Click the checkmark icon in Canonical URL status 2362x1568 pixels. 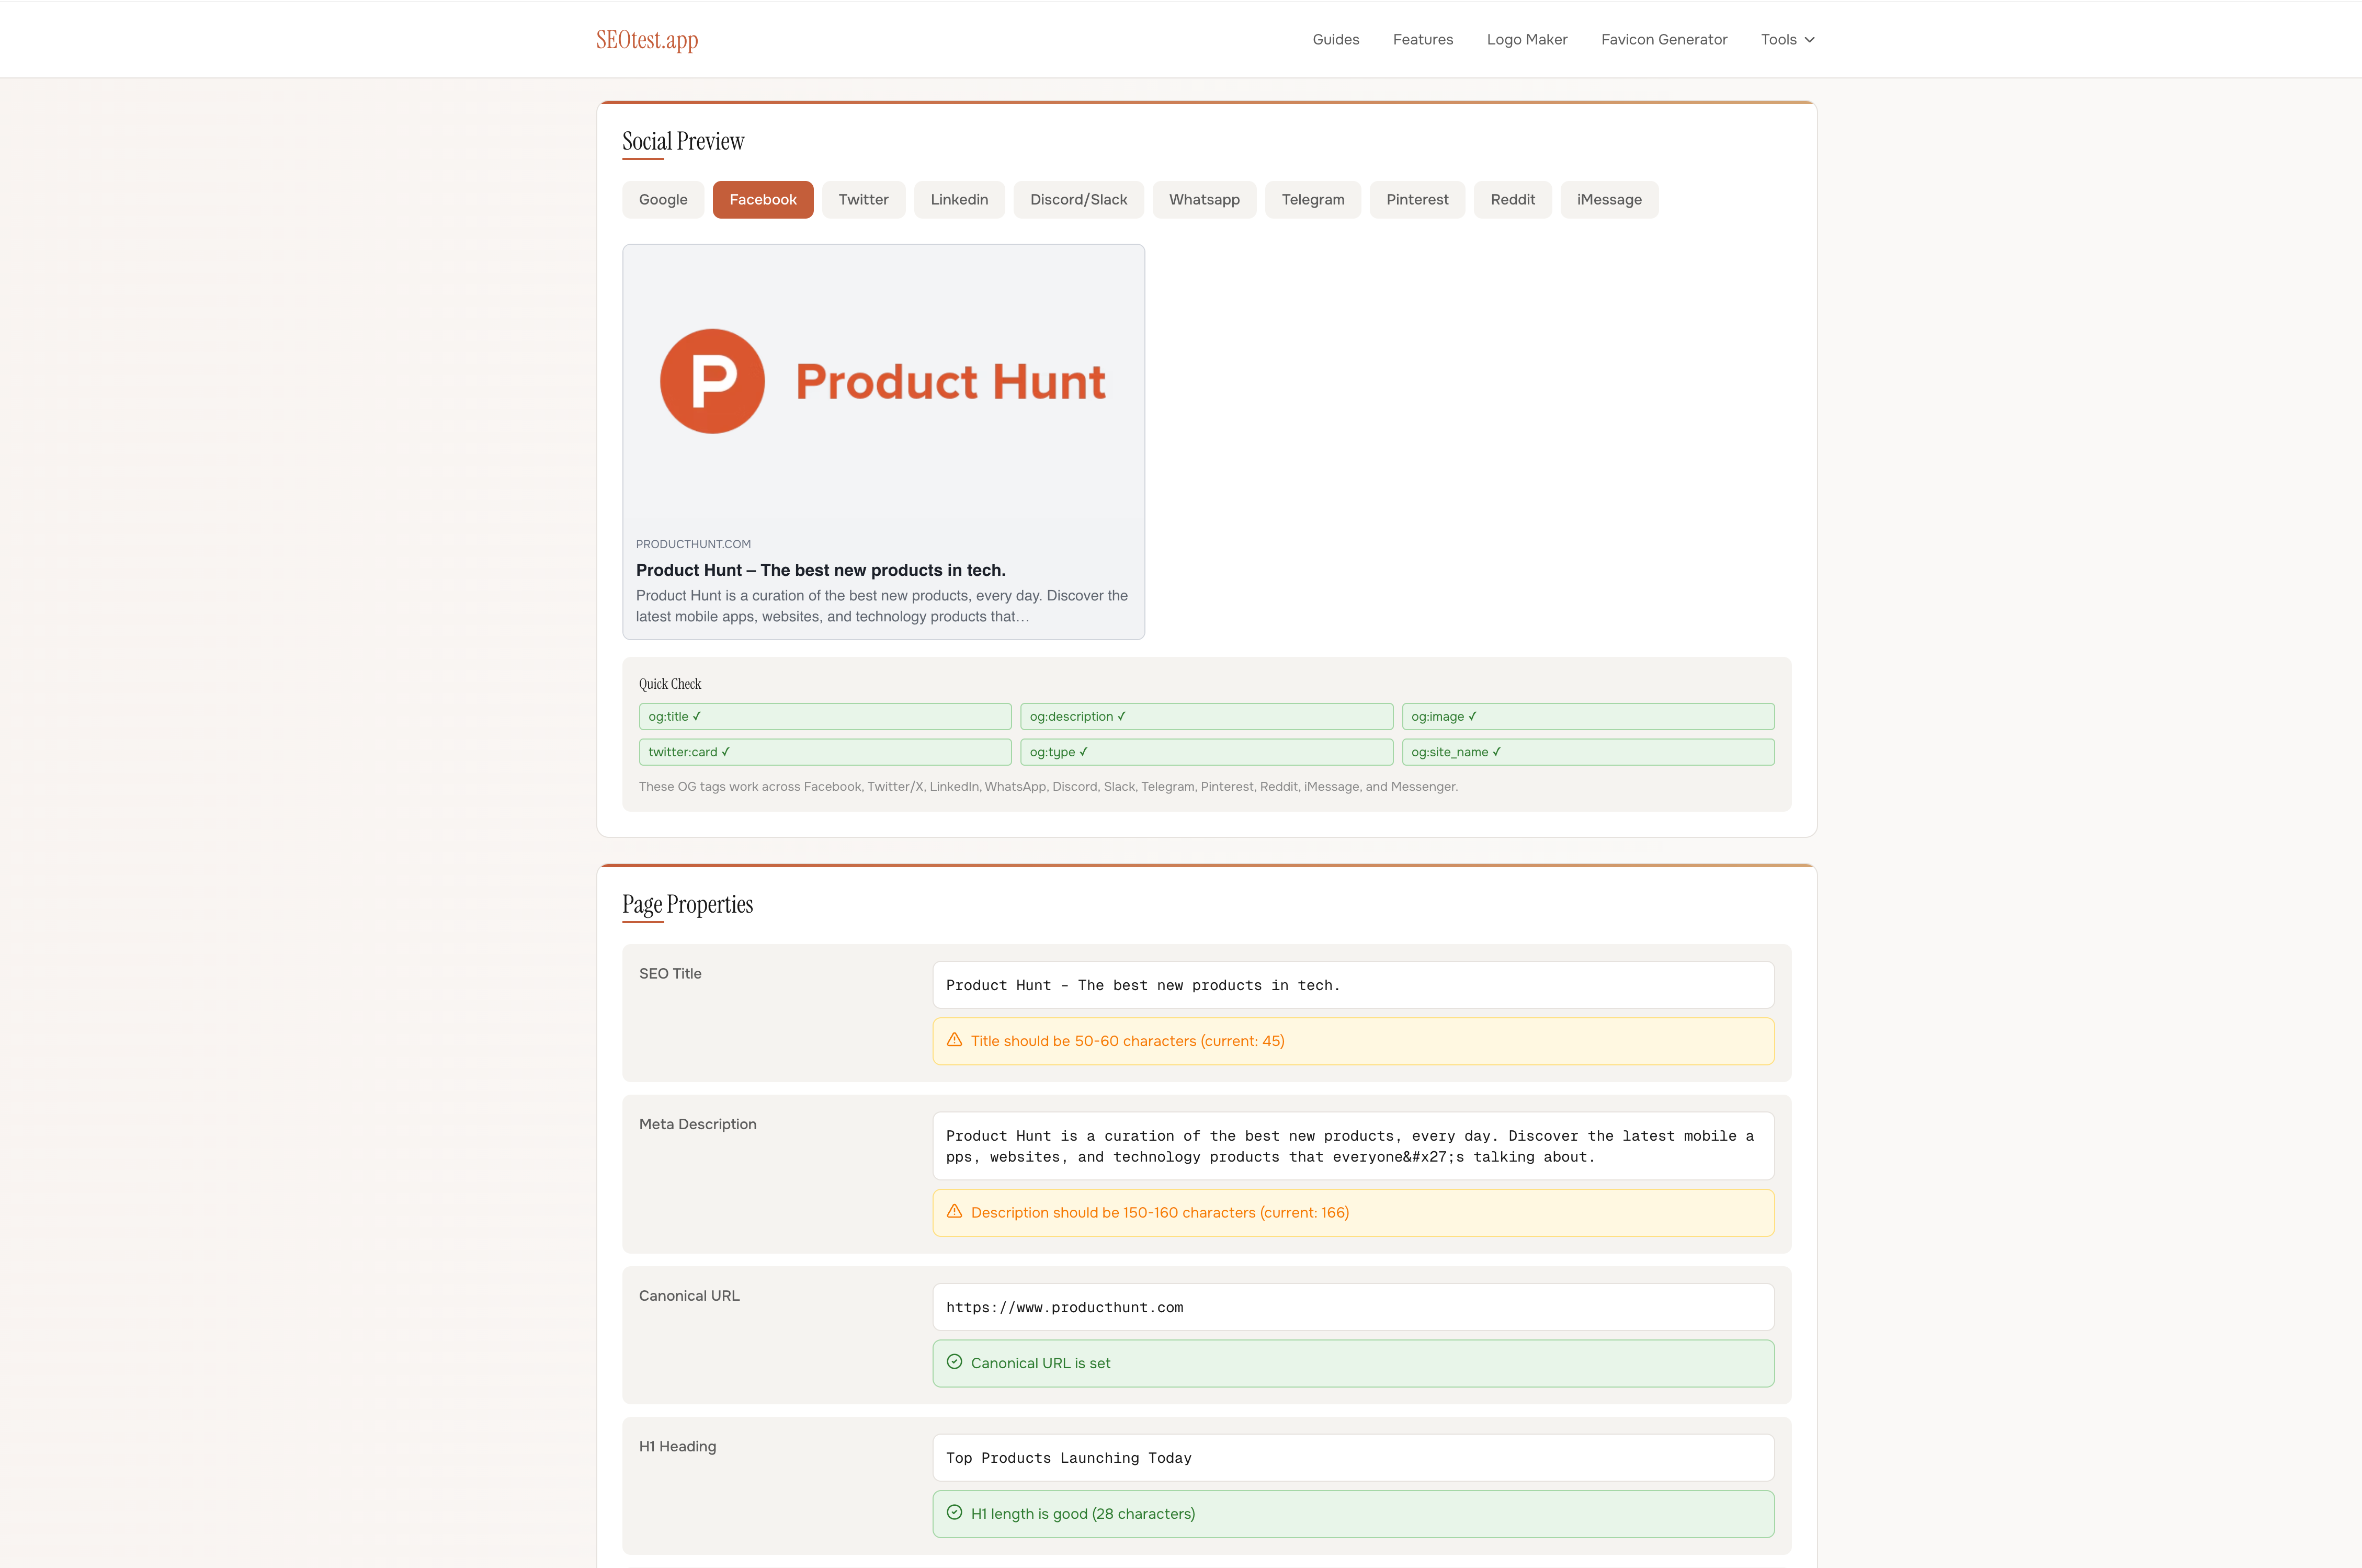[x=954, y=1363]
